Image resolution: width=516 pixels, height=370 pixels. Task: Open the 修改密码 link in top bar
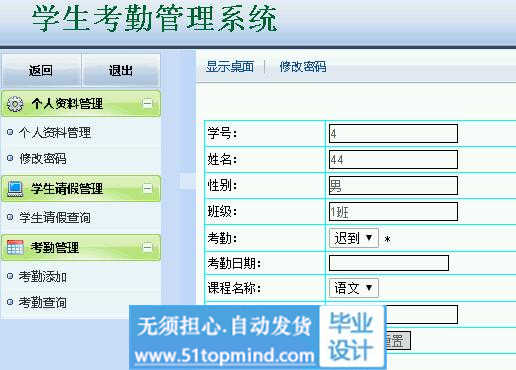(303, 66)
